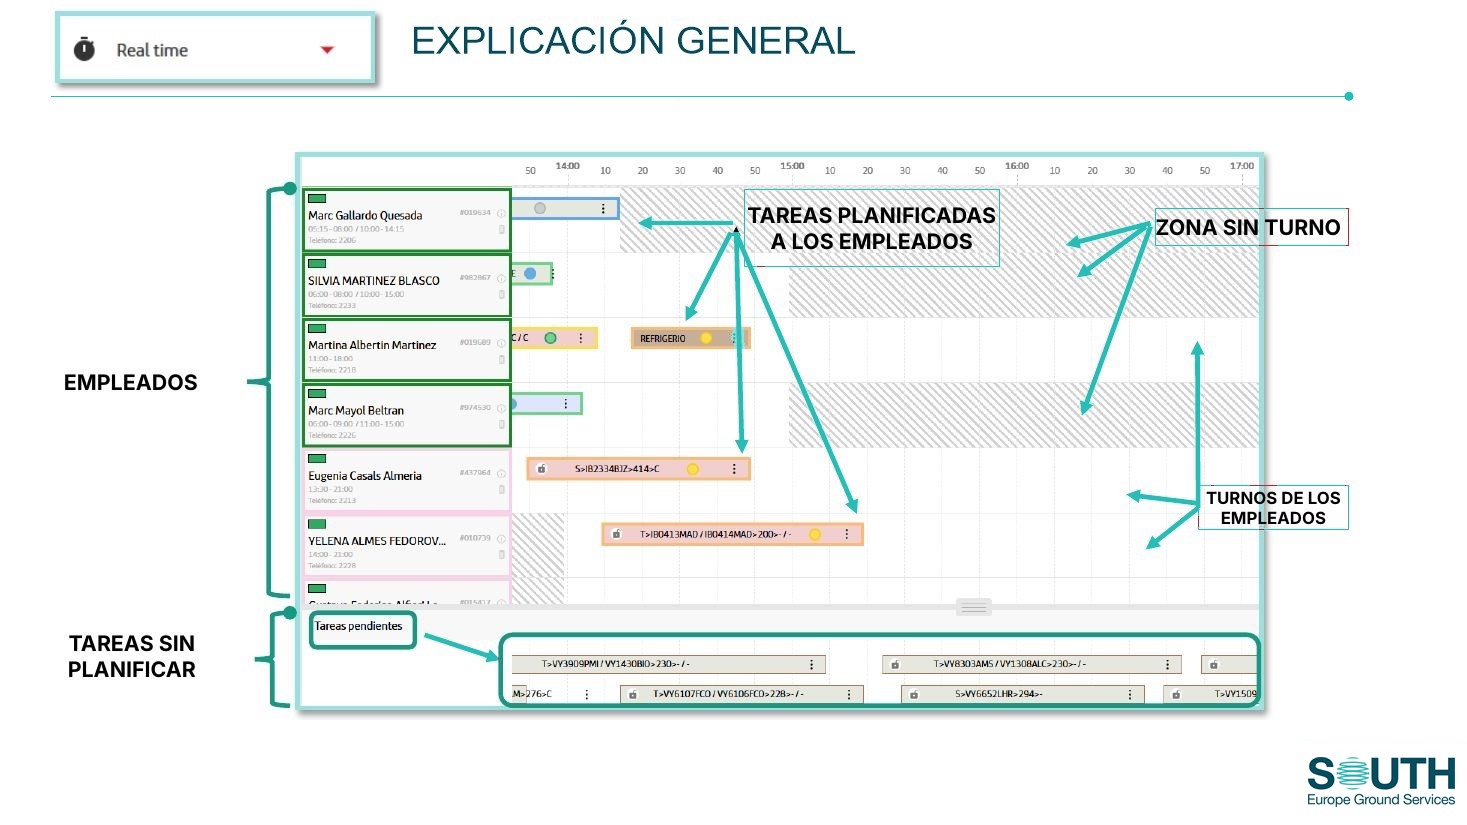This screenshot has height=825, width=1467.
Task: Select employee YELENA ALMES FEDOROV
Action: pyautogui.click(x=406, y=545)
